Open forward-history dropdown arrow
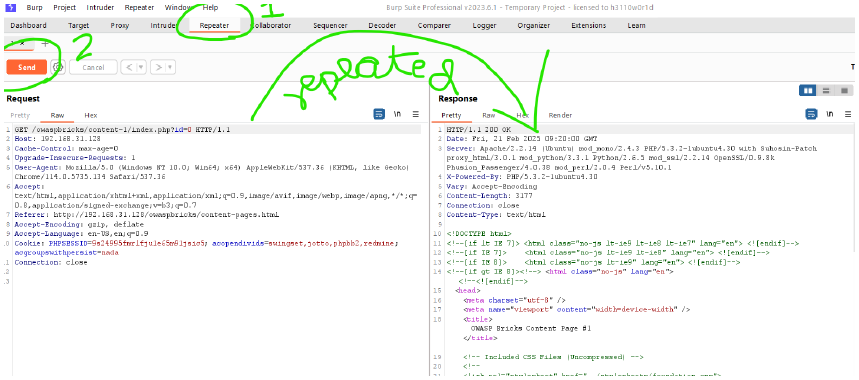 pyautogui.click(x=171, y=67)
